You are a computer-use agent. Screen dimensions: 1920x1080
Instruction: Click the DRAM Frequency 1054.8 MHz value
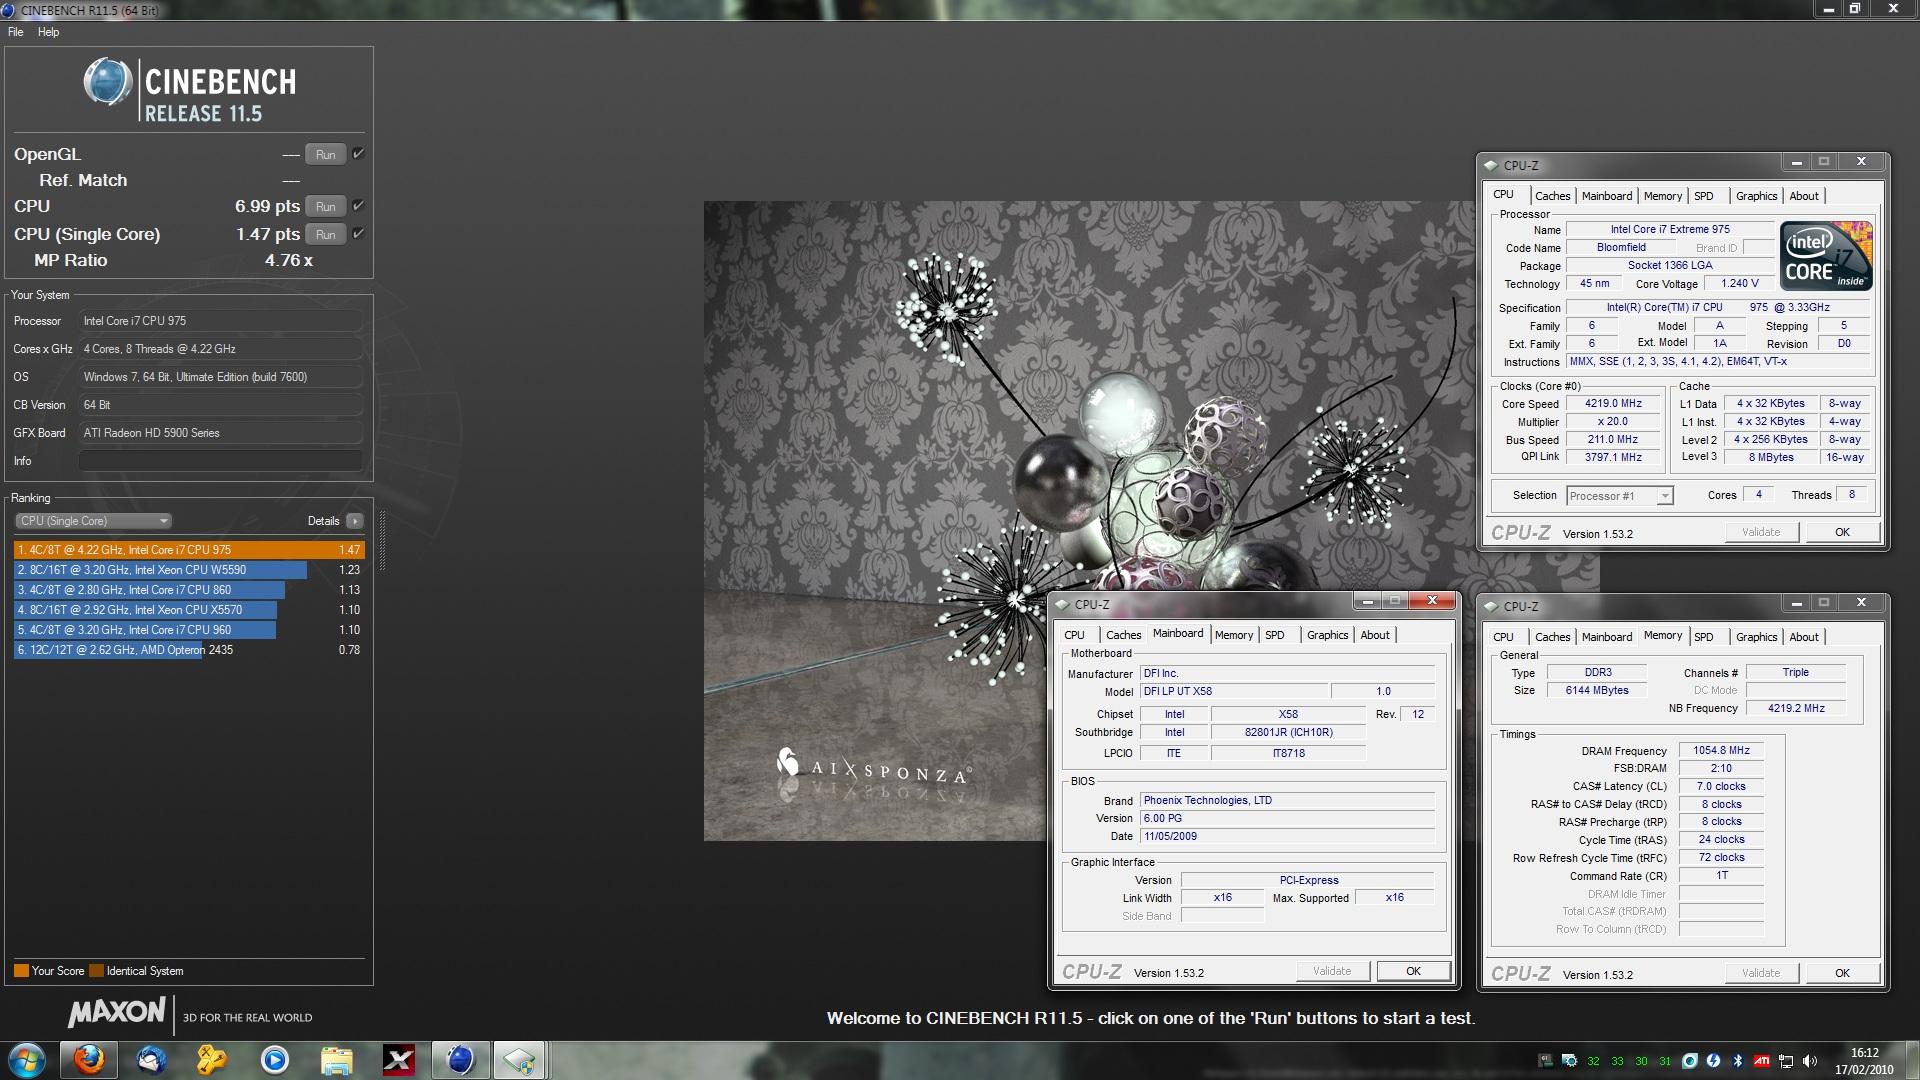pyautogui.click(x=1721, y=751)
